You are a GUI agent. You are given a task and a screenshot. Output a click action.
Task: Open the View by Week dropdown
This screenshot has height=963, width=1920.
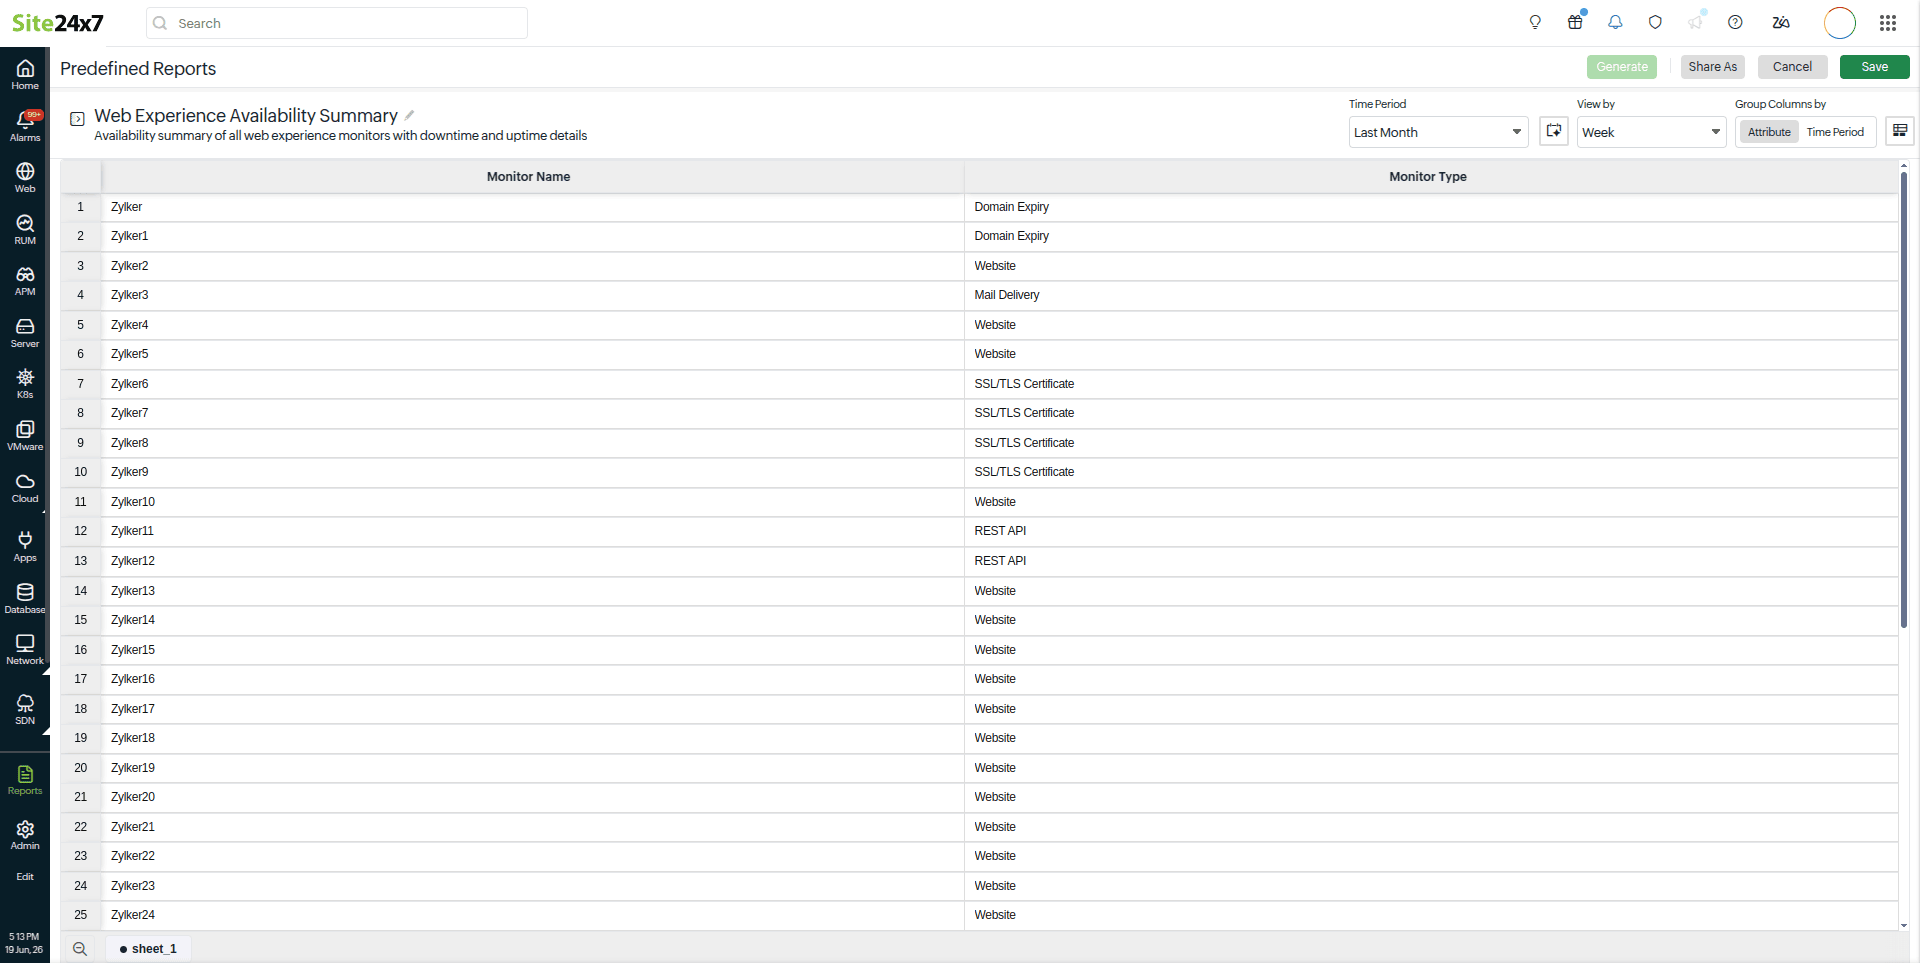click(1651, 132)
